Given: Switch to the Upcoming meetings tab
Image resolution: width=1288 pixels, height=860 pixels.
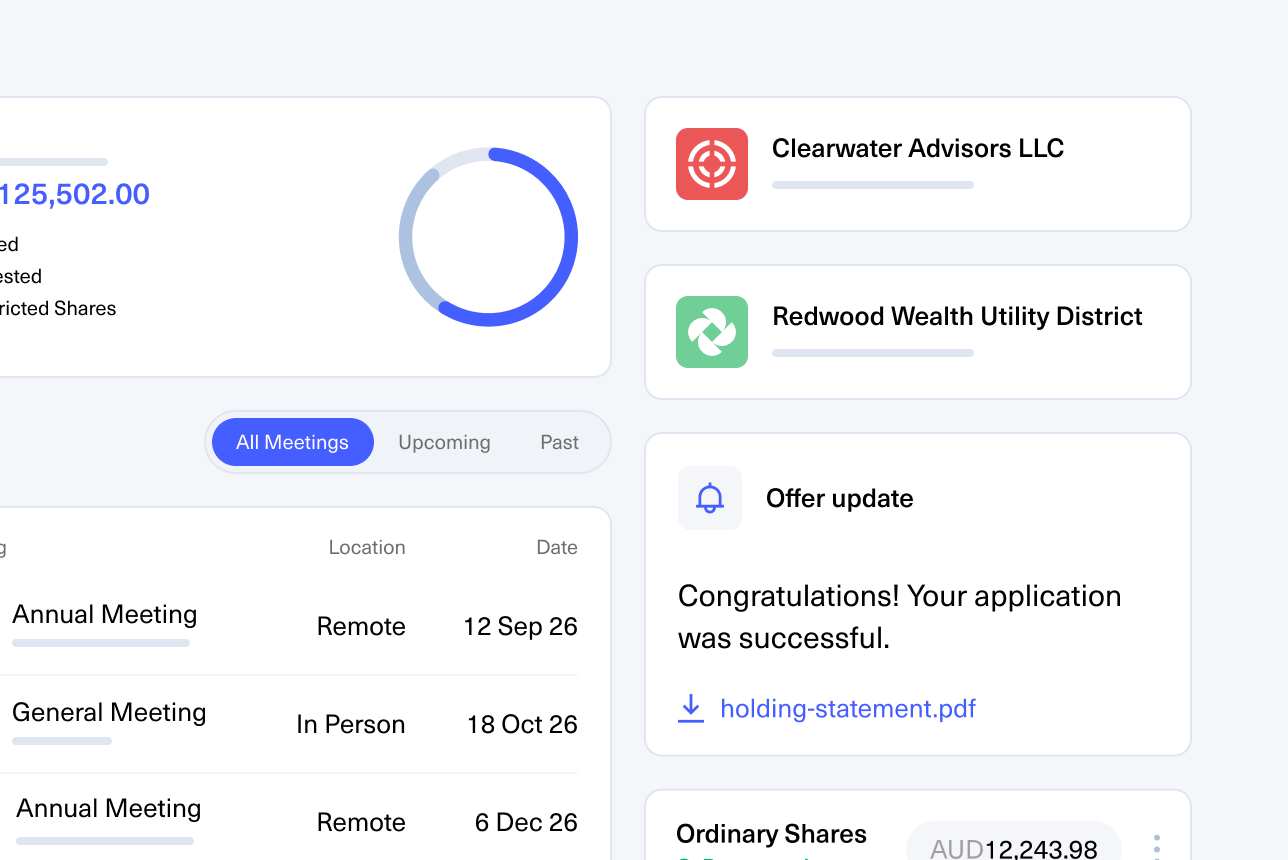Looking at the screenshot, I should pyautogui.click(x=444, y=442).
